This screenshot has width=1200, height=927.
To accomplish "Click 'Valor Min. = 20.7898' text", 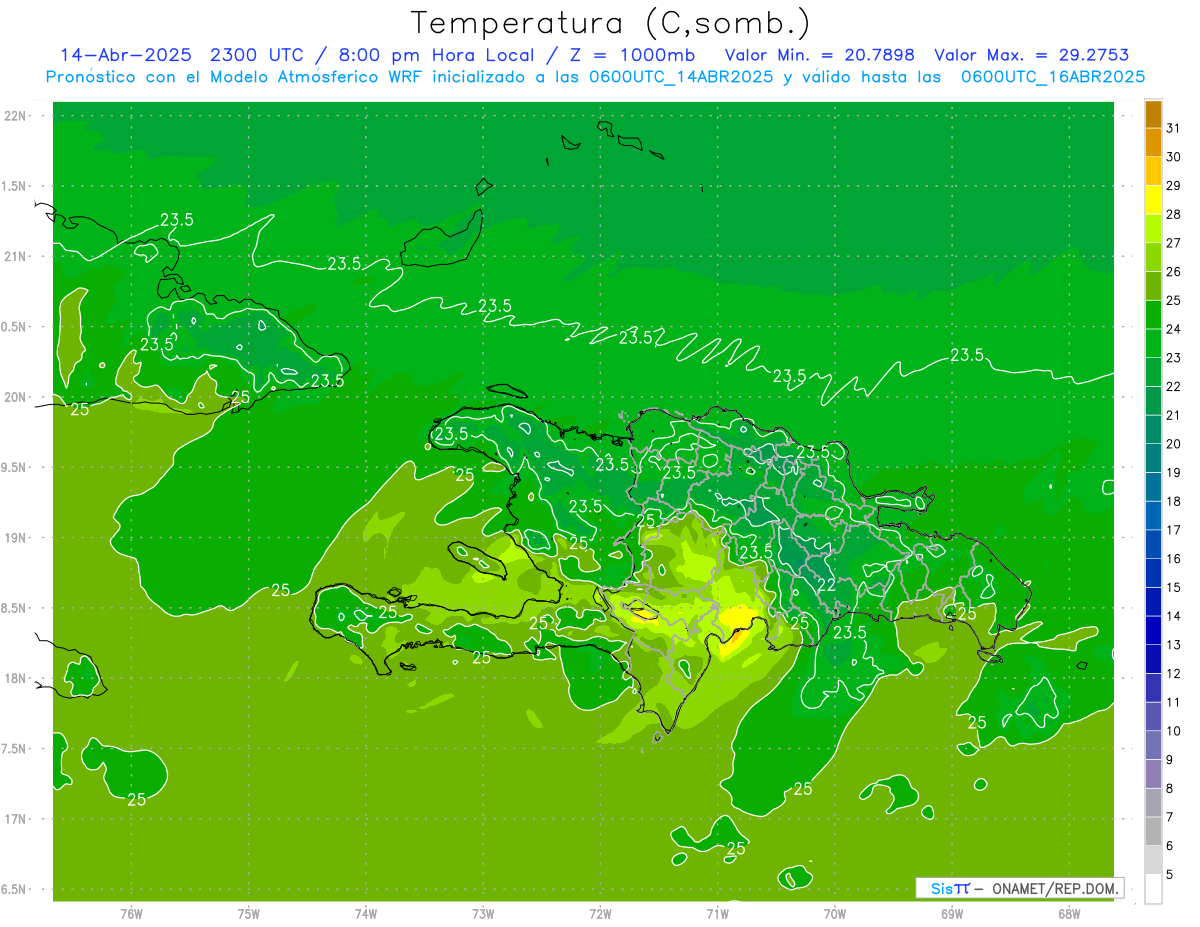I will (819, 55).
